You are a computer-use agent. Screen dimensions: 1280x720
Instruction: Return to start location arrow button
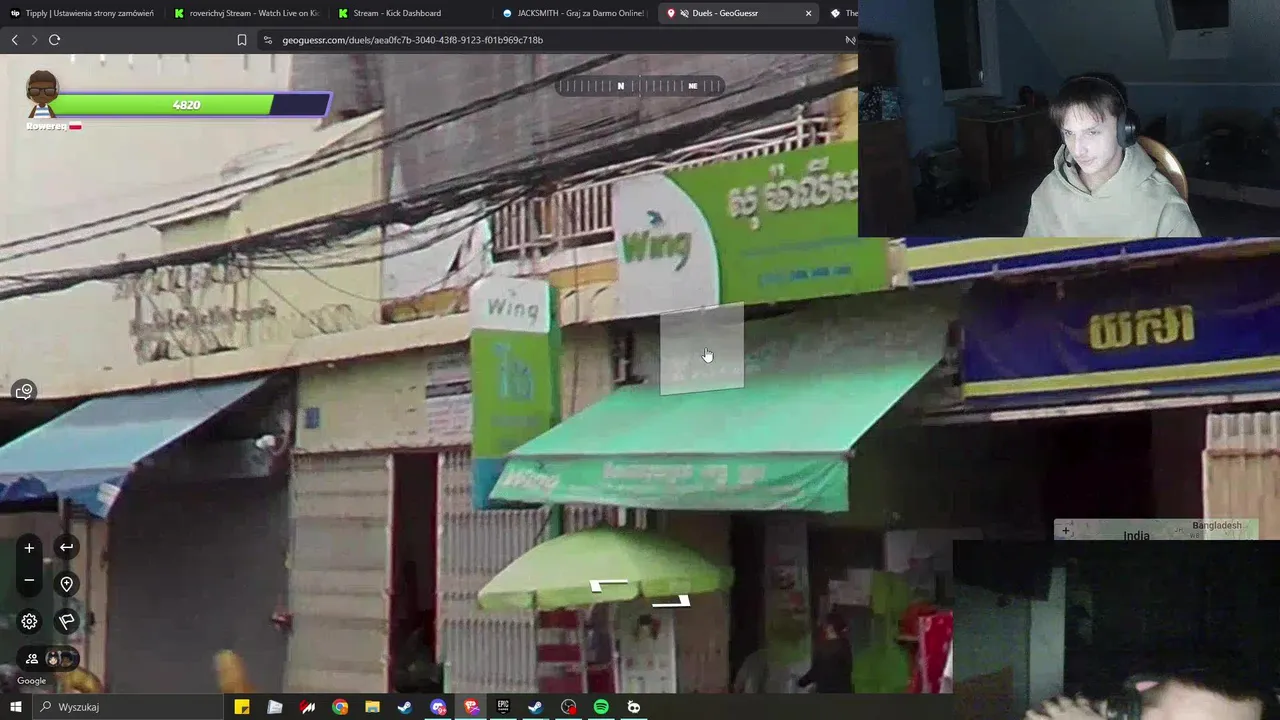(66, 547)
